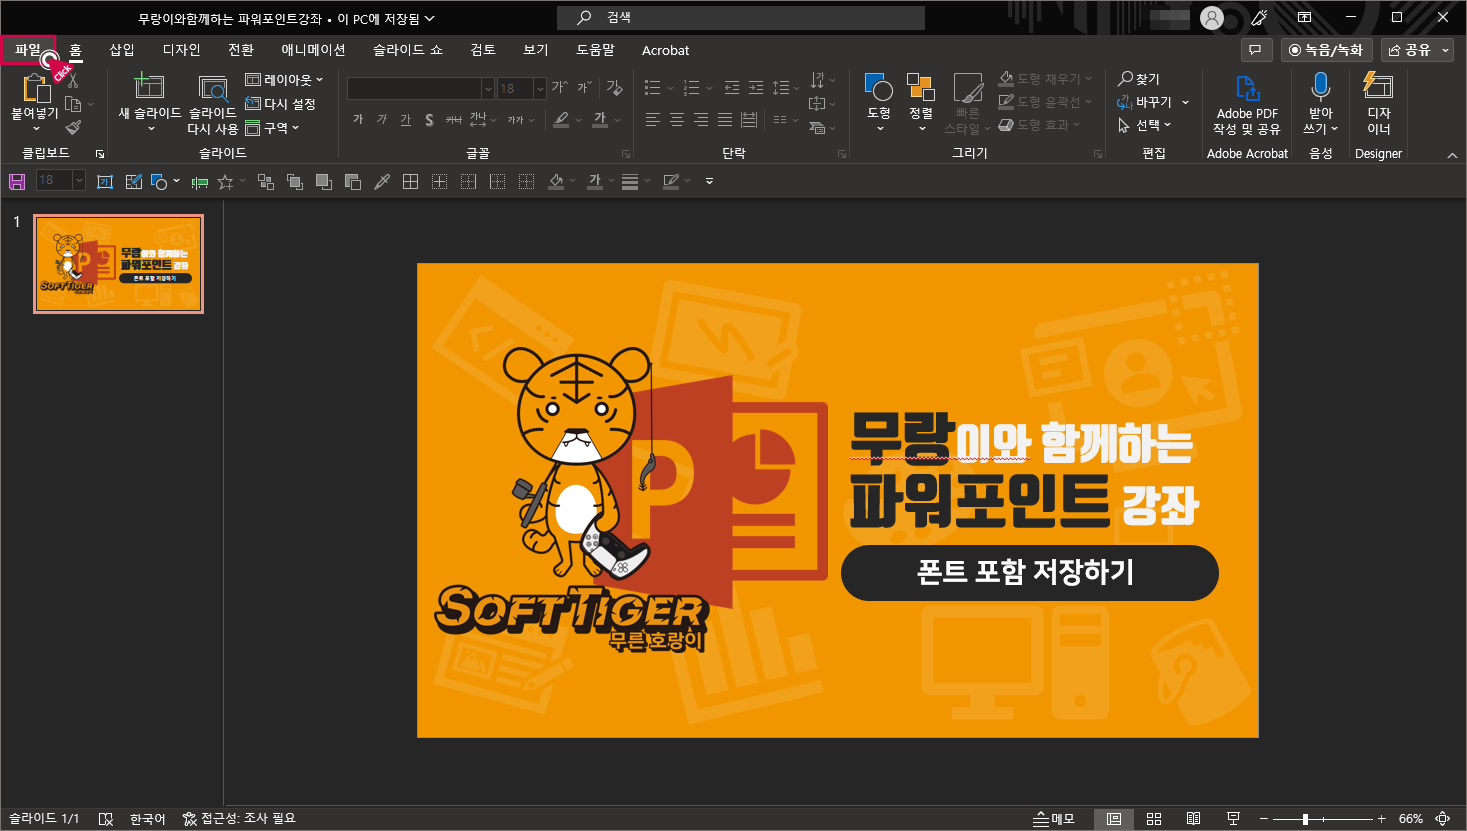
Task: Open the Select (선택) dropdown
Action: pyautogui.click(x=1144, y=125)
